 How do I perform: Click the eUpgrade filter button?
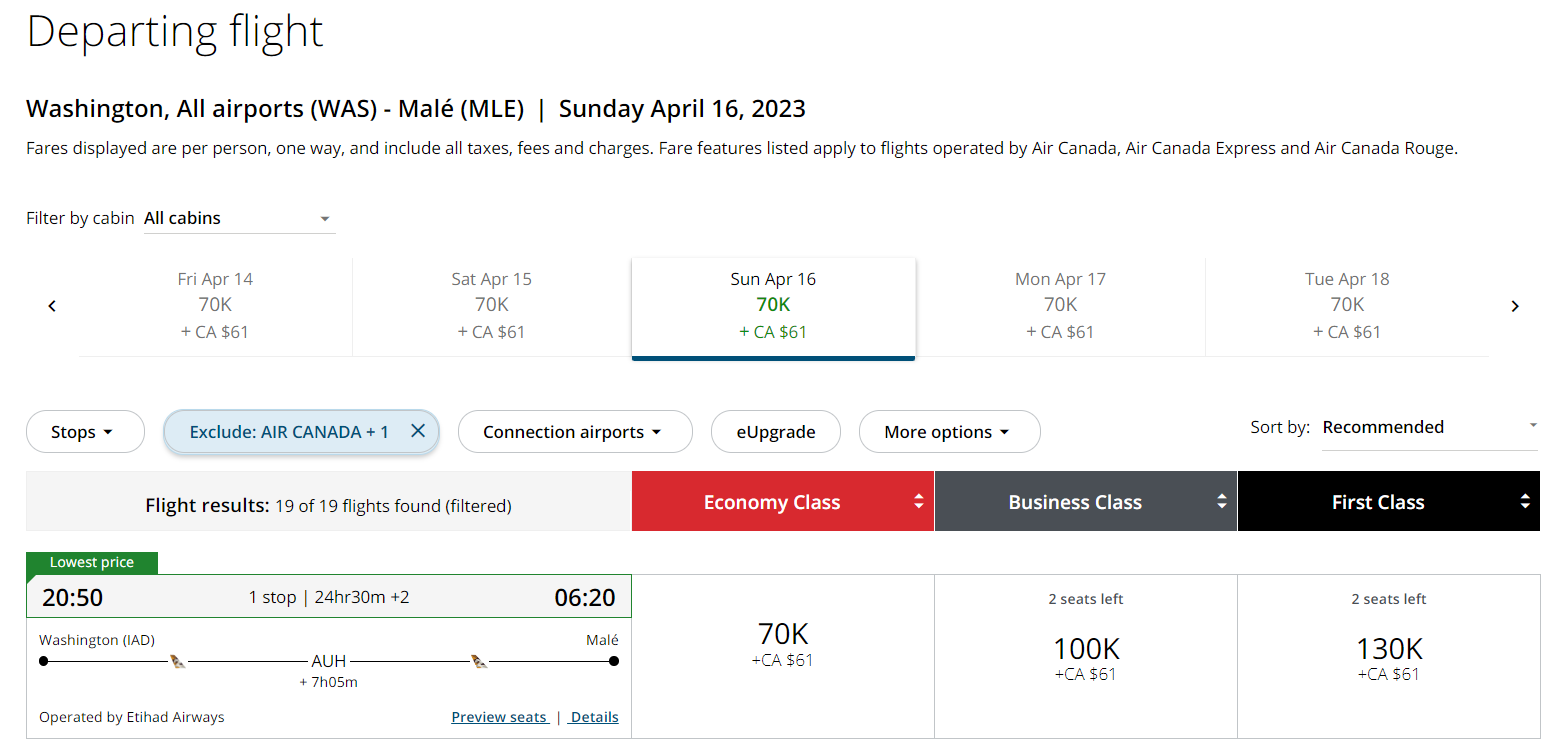(x=776, y=431)
